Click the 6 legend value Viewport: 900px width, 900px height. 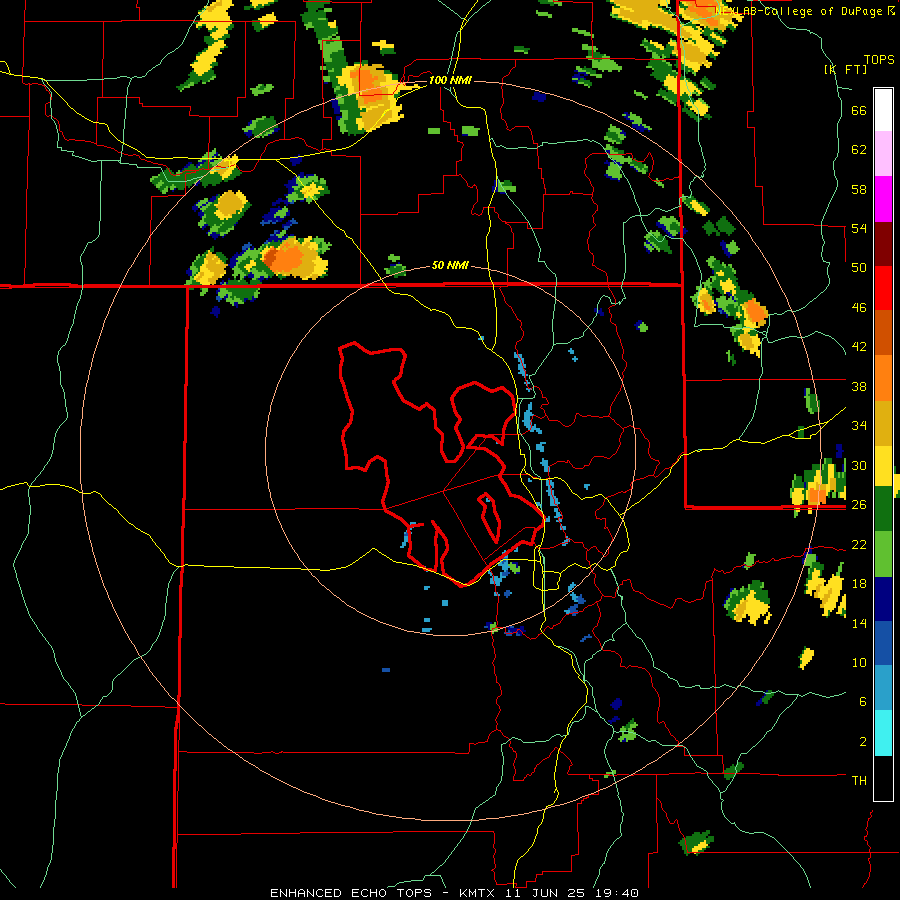pos(863,701)
